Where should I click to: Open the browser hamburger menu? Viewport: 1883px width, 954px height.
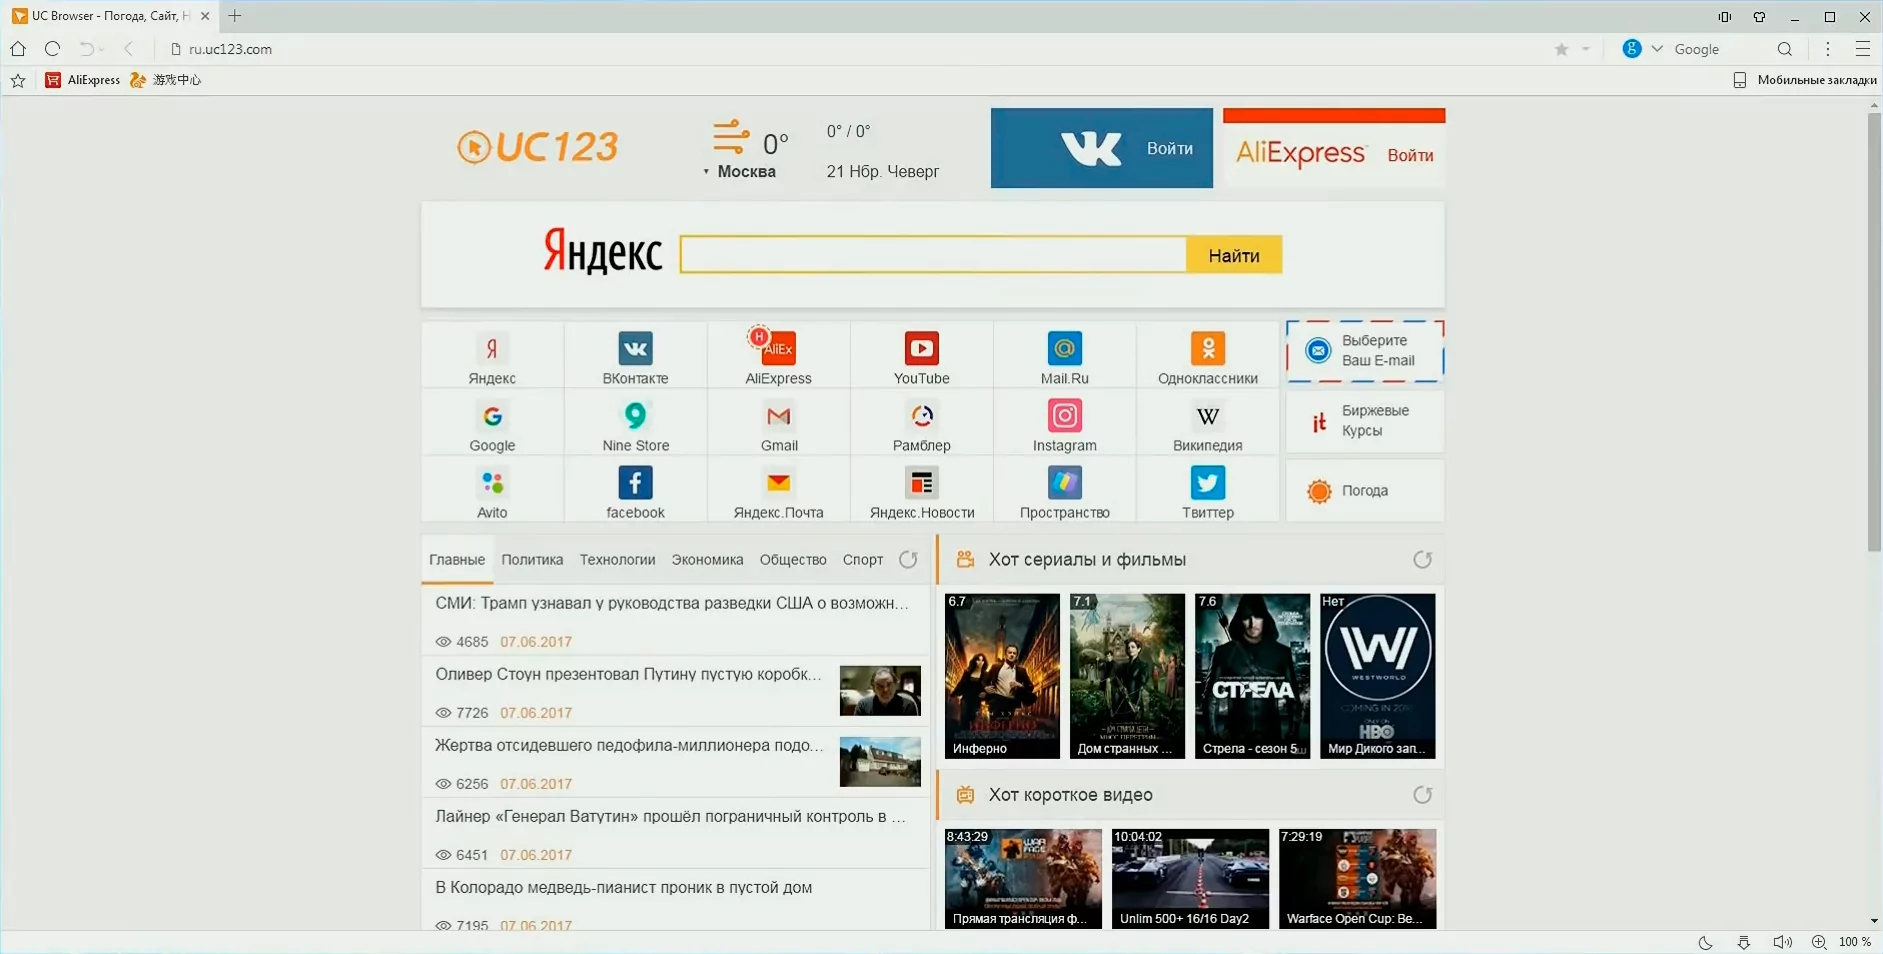pyautogui.click(x=1863, y=49)
